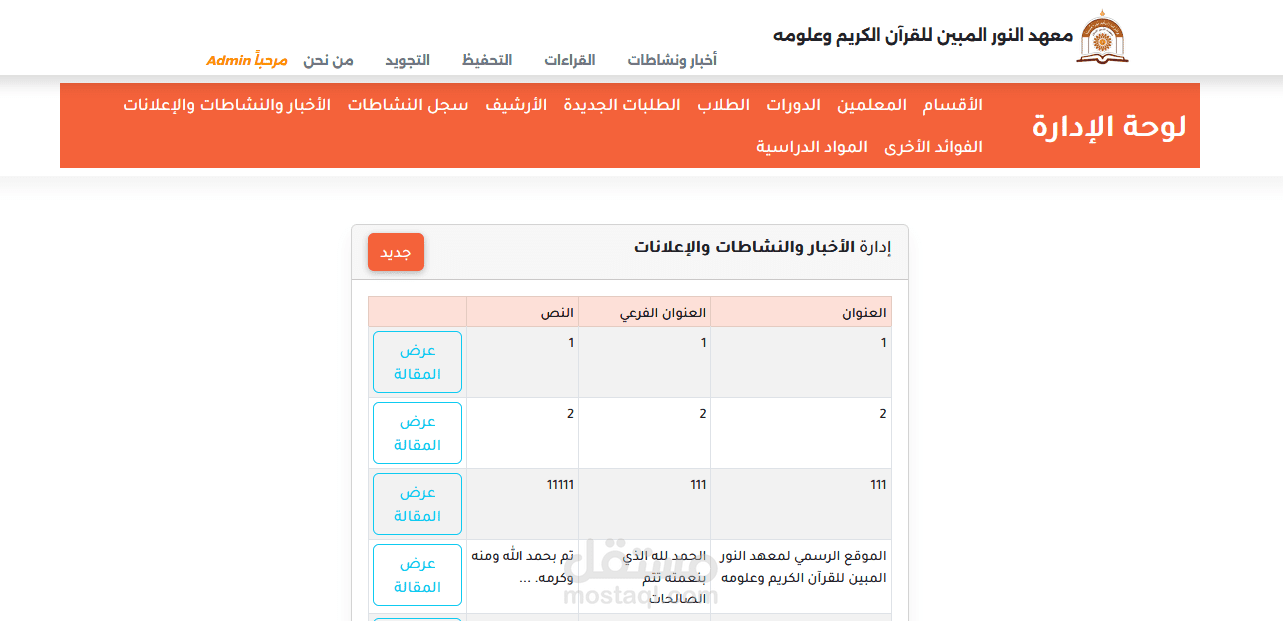The width and height of the screenshot is (1283, 621).
Task: Open التجويد in top navigation
Action: tap(407, 60)
